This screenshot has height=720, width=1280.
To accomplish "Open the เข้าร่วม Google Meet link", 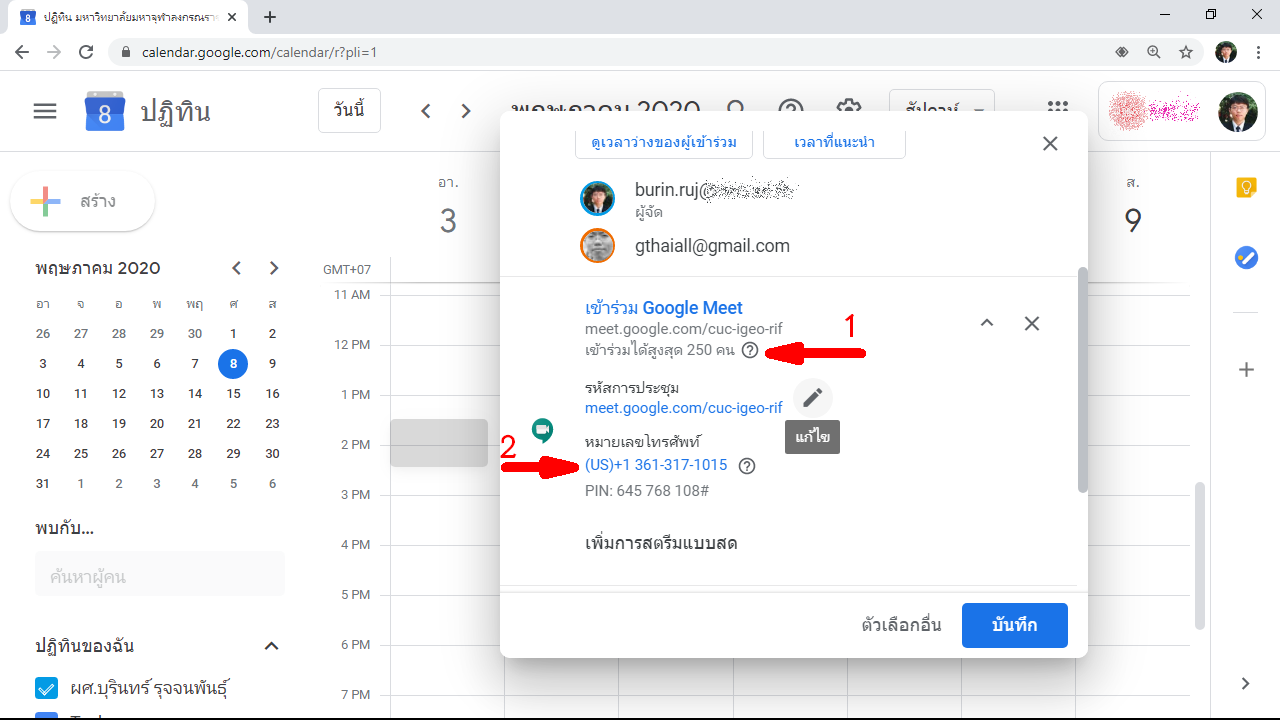I will click(663, 308).
